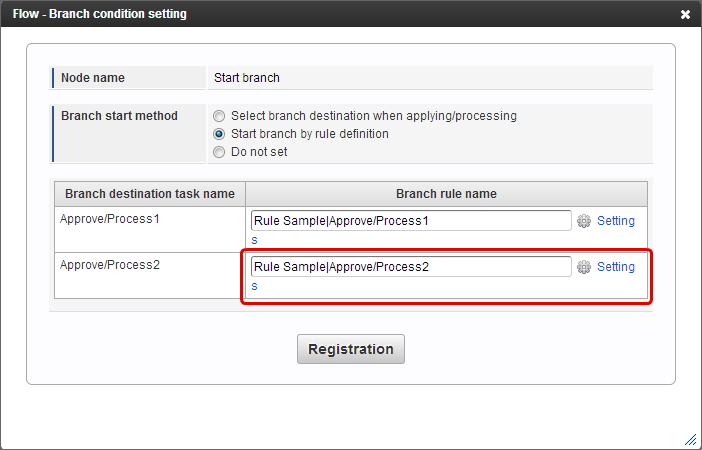Focus the 'Rule Sample|Approve/Process2' text field
702x450 pixels.
coord(411,267)
